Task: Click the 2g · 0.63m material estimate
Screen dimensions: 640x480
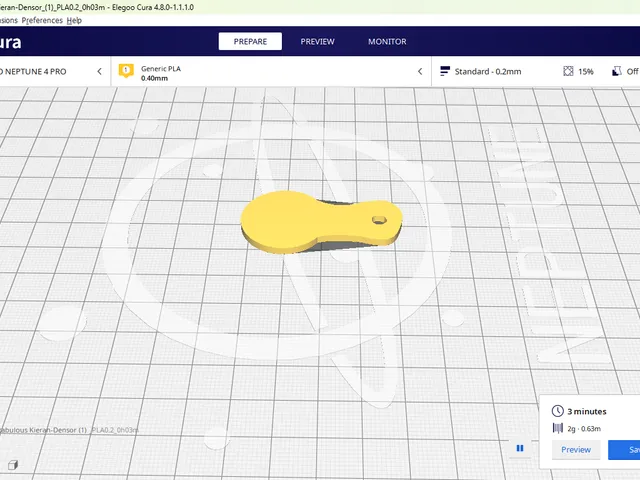Action: [584, 429]
